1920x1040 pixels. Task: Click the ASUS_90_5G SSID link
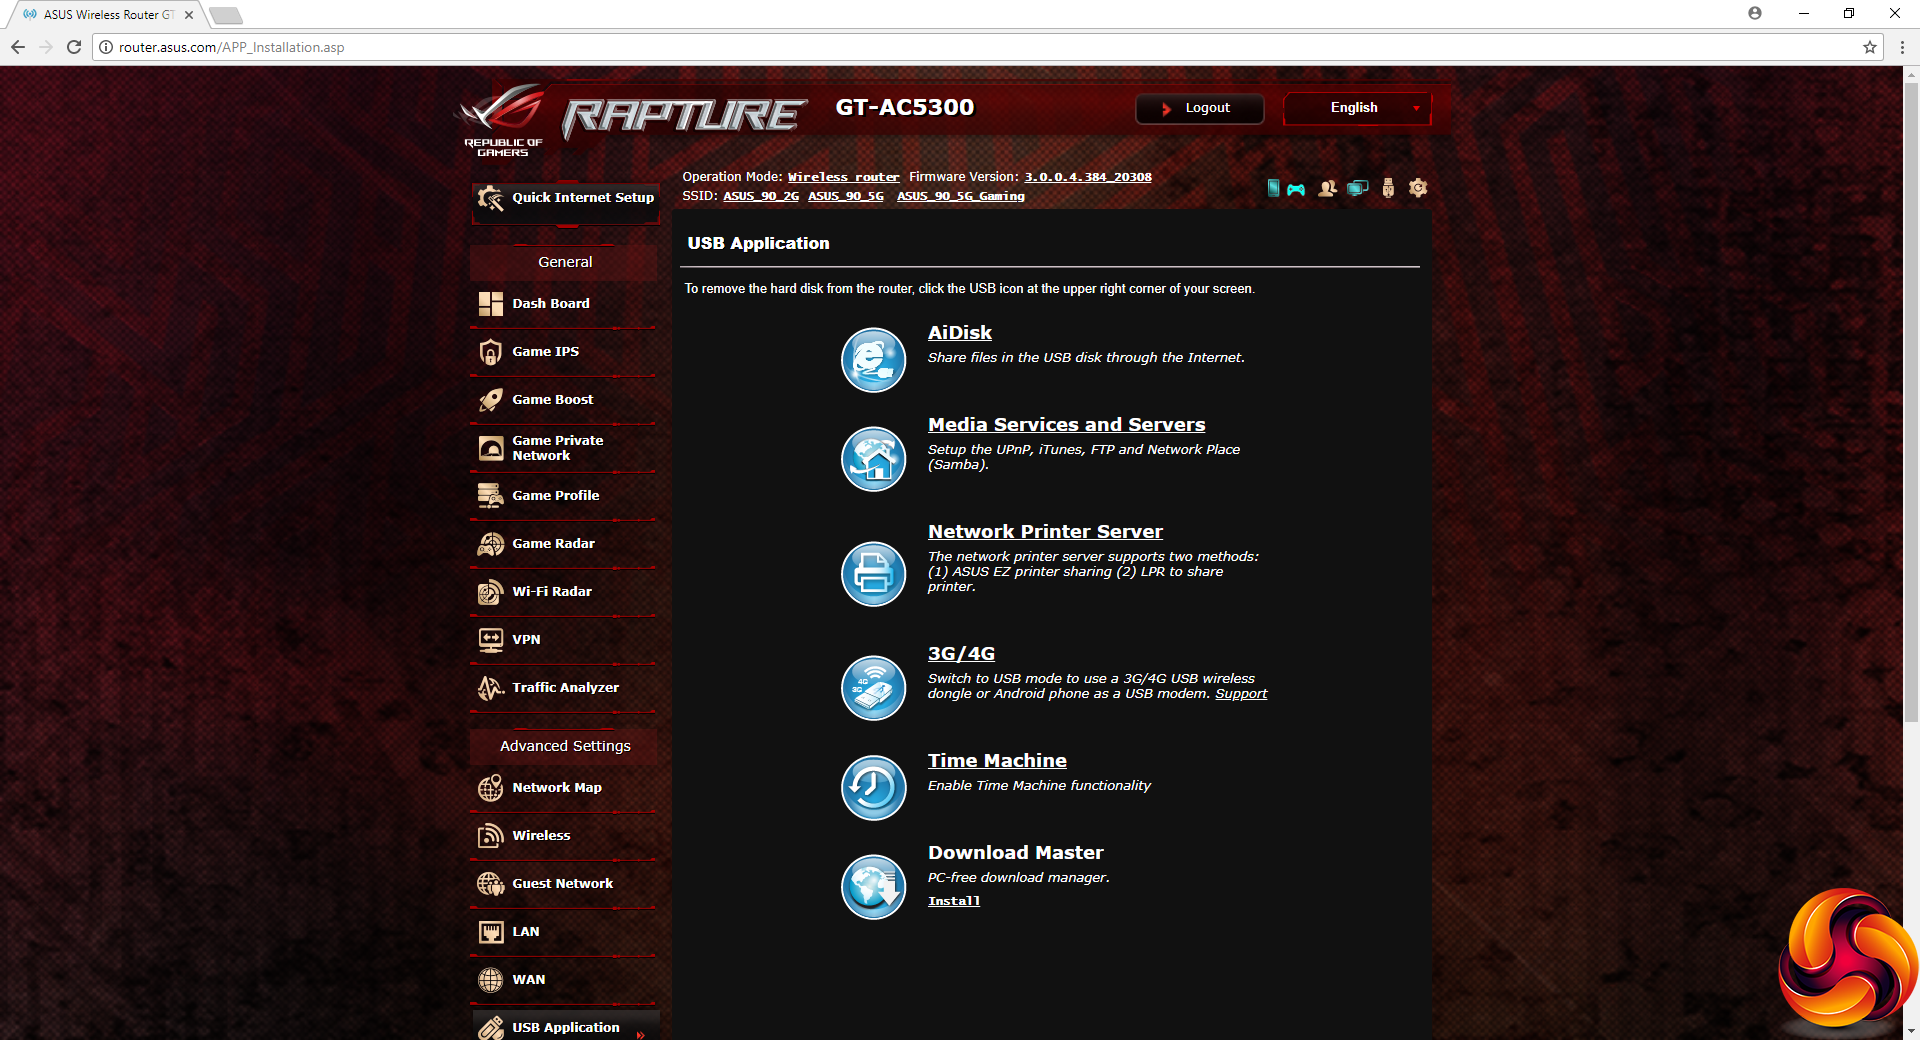(x=846, y=196)
